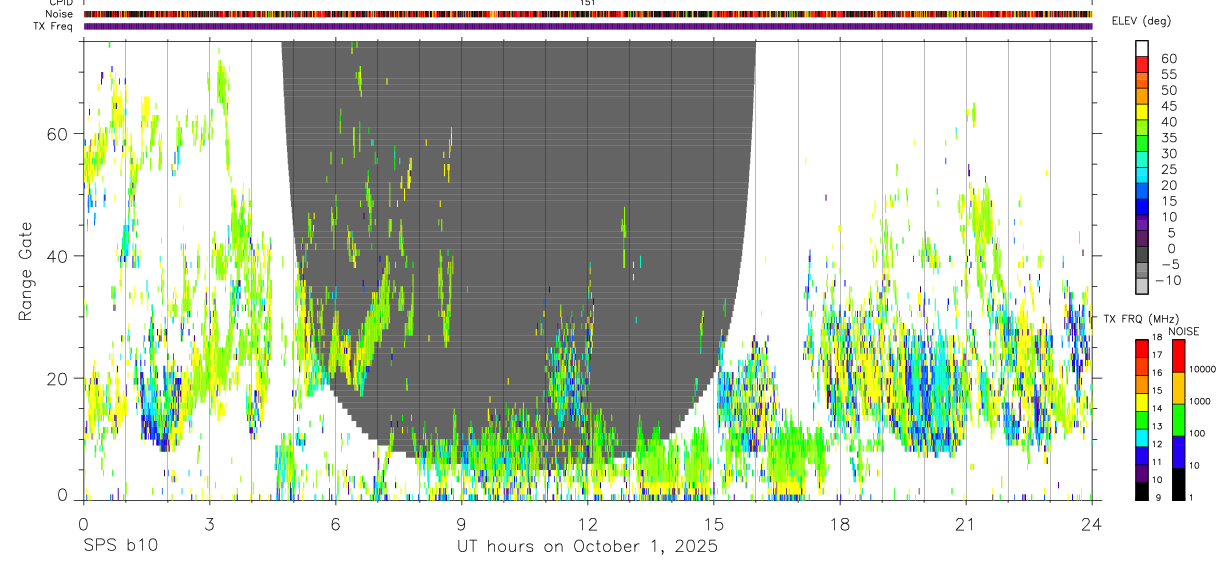Click the 21 UT hour tick label

(x=966, y=524)
